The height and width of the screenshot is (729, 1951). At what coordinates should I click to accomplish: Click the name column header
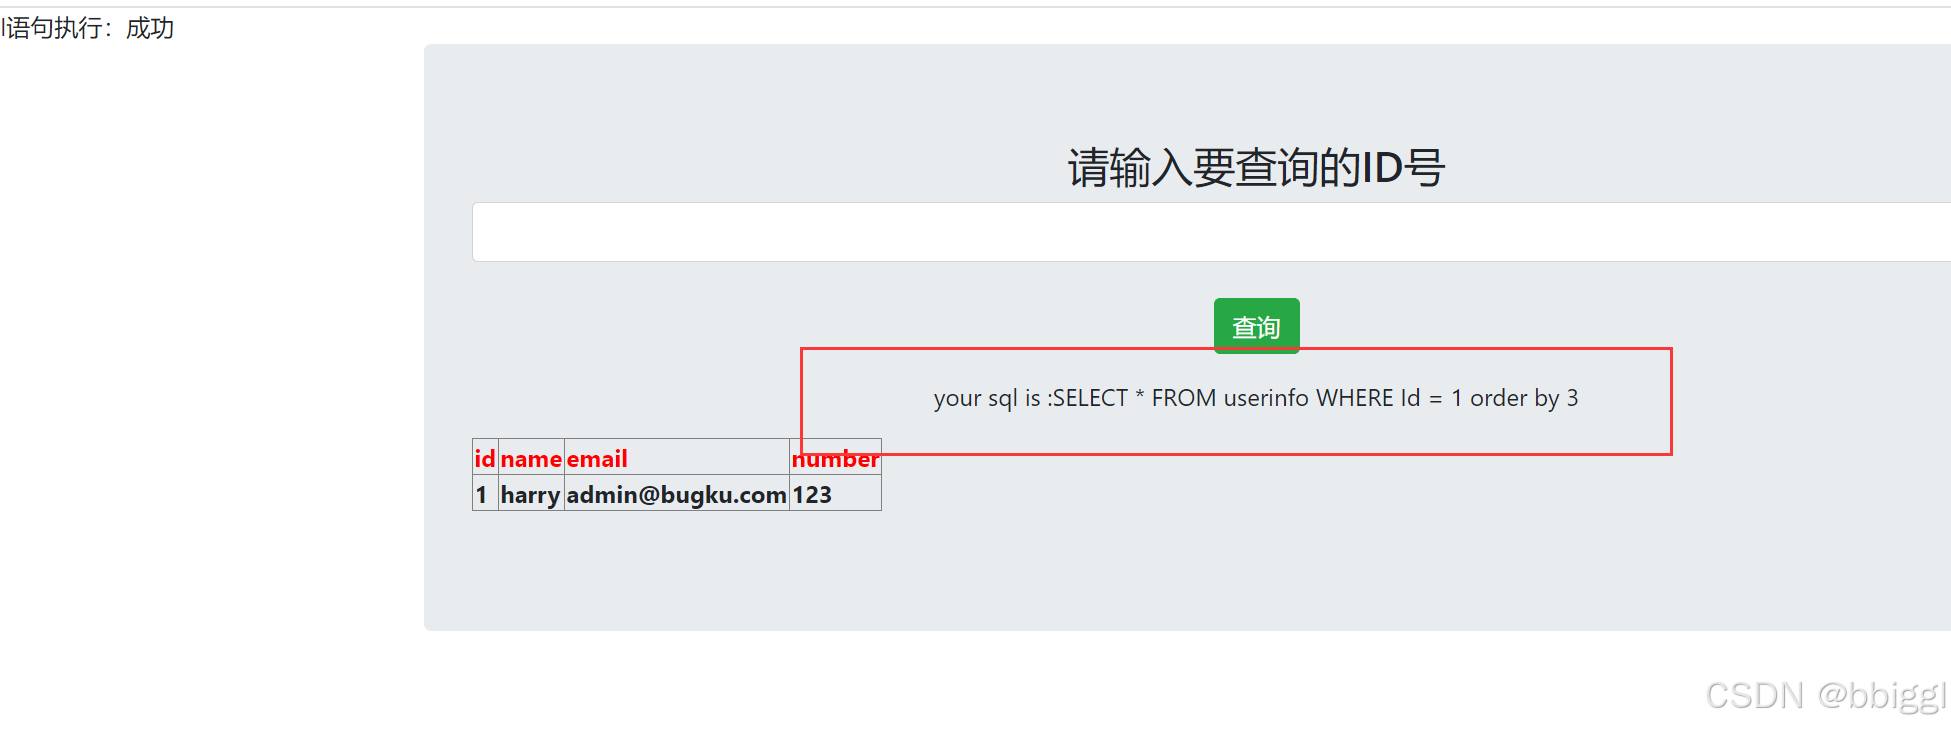531,458
